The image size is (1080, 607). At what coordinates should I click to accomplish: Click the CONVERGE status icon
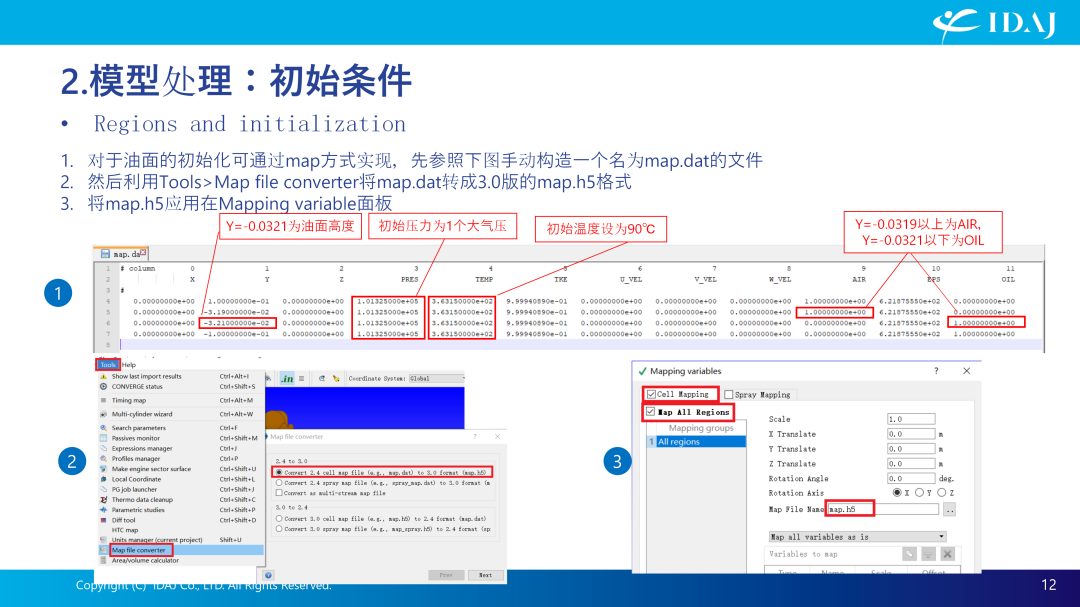coord(103,387)
